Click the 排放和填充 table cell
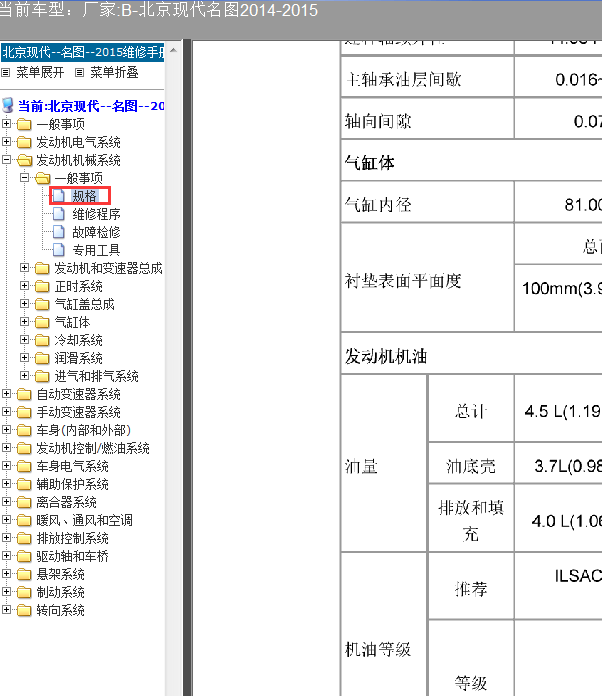Screen dimensions: 602x696 pyautogui.click(x=471, y=518)
